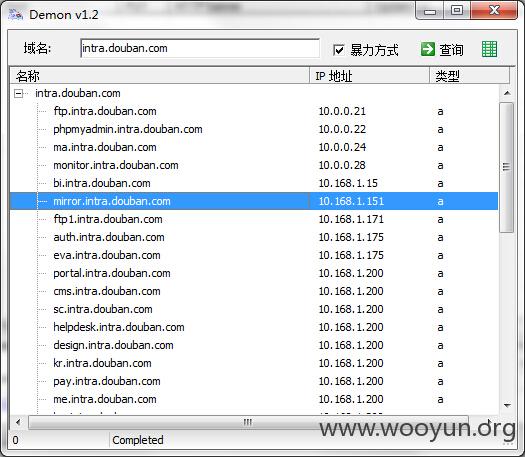Click the vertical scrollbar down arrow
Viewport: 525px width, 457px height.
(507, 405)
